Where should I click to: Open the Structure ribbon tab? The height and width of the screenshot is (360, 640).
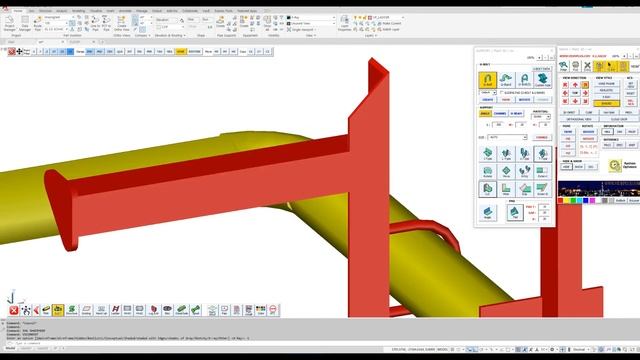click(45, 11)
